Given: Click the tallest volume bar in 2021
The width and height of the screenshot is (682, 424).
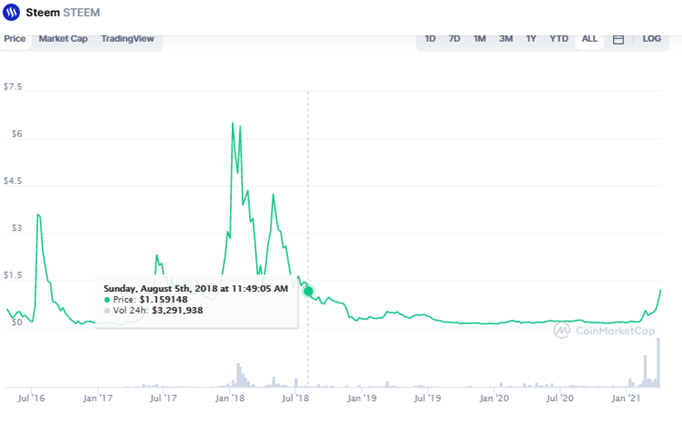Looking at the screenshot, I should [659, 362].
